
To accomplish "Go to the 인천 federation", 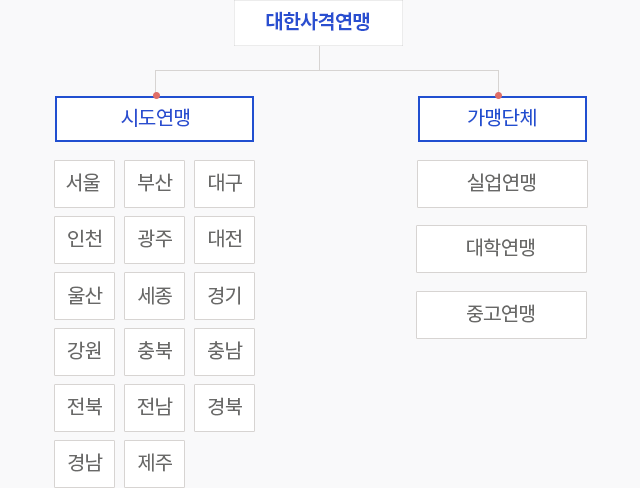I will click(84, 240).
